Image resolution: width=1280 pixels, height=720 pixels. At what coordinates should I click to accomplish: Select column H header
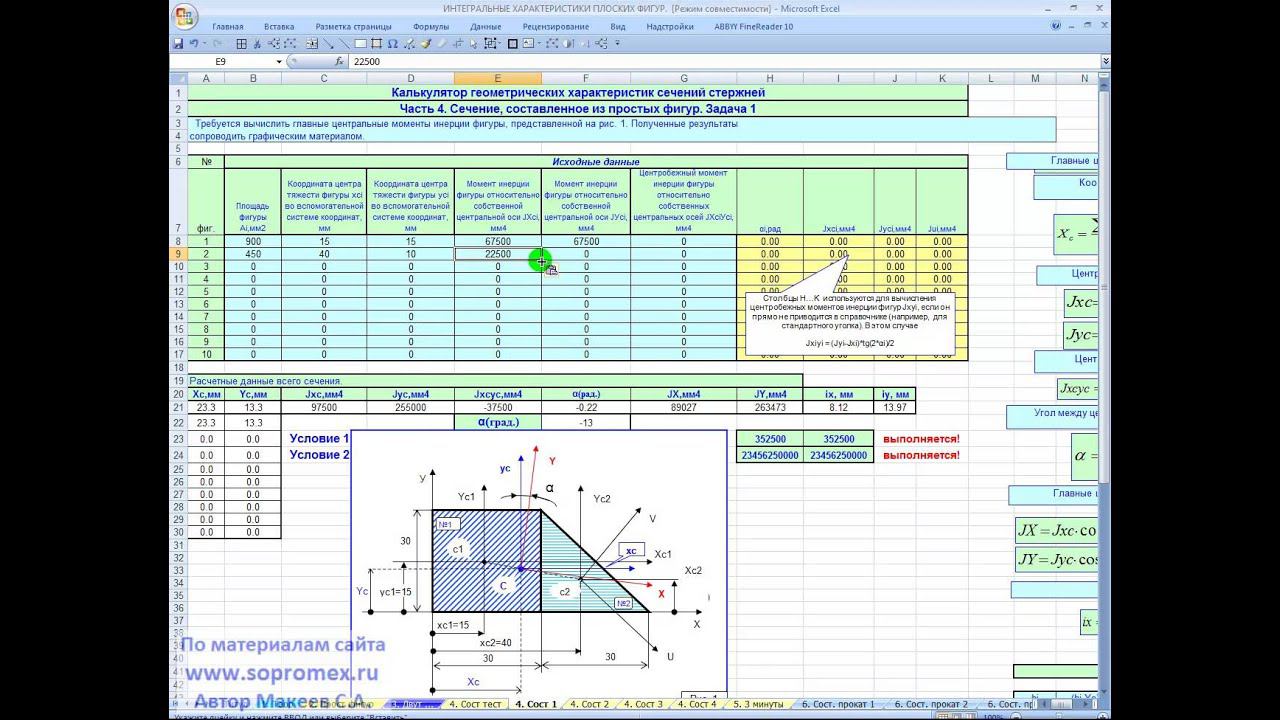click(x=770, y=78)
